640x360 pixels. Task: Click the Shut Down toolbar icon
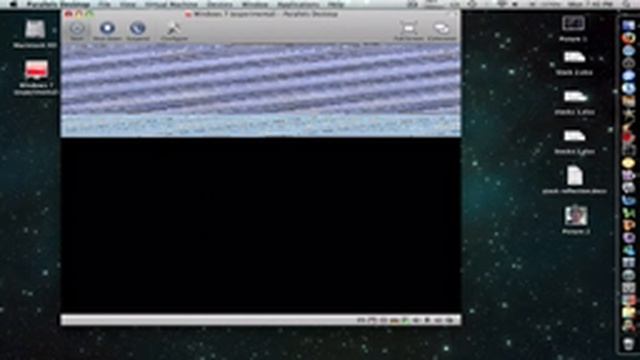(107, 30)
